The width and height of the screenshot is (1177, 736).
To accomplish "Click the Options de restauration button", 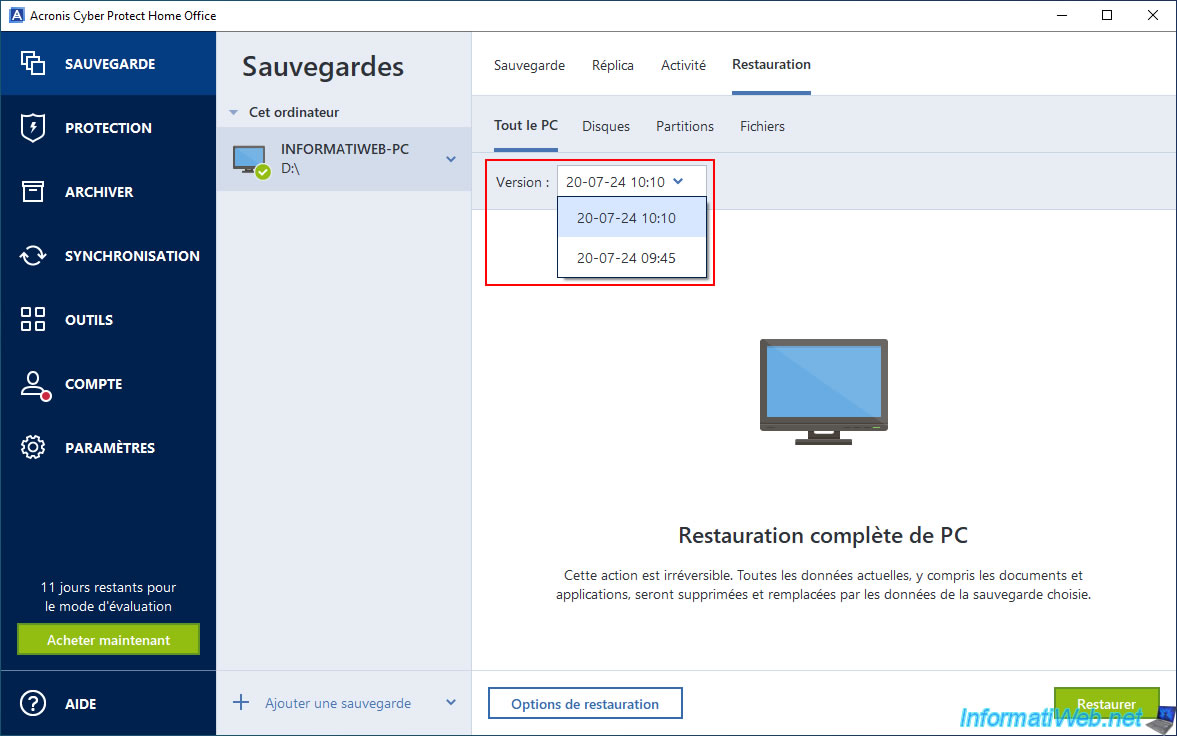I will (585, 704).
